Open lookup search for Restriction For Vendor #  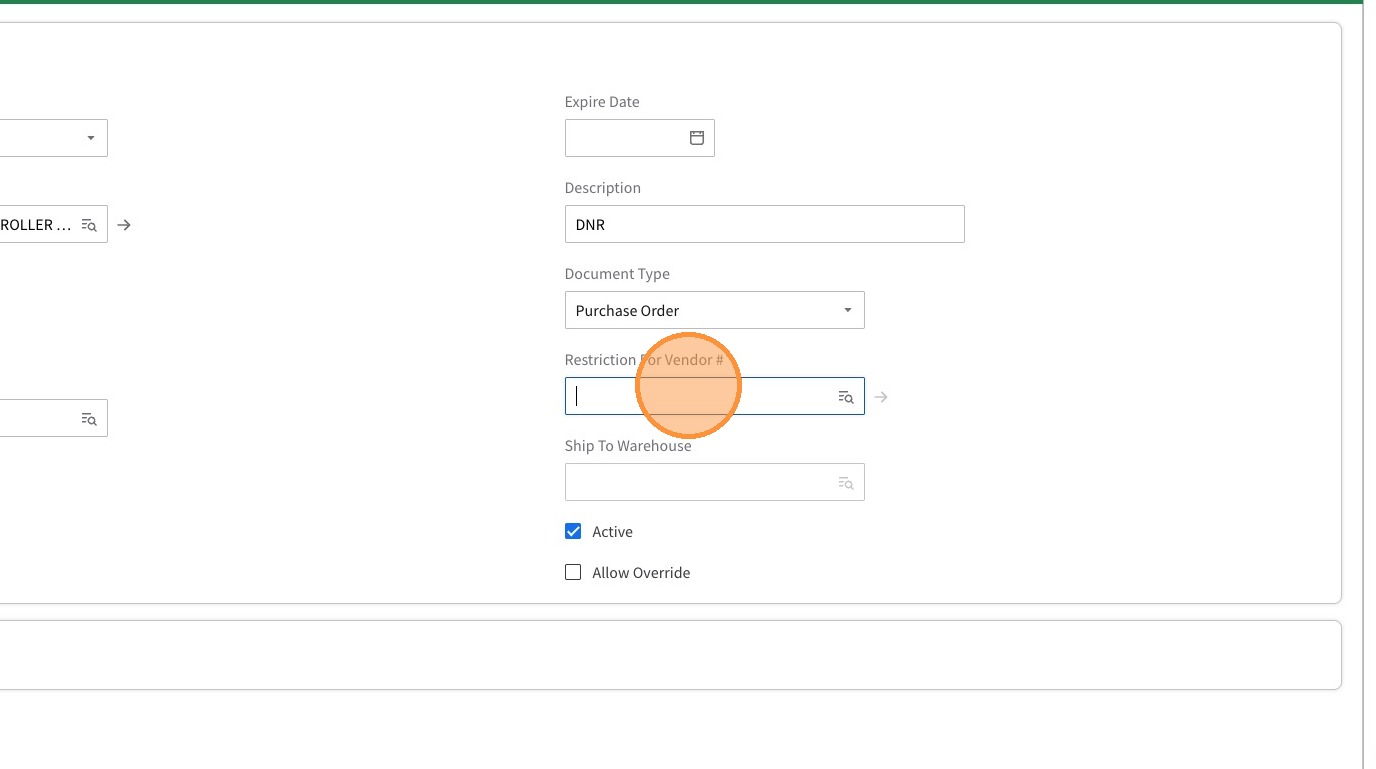pos(846,397)
